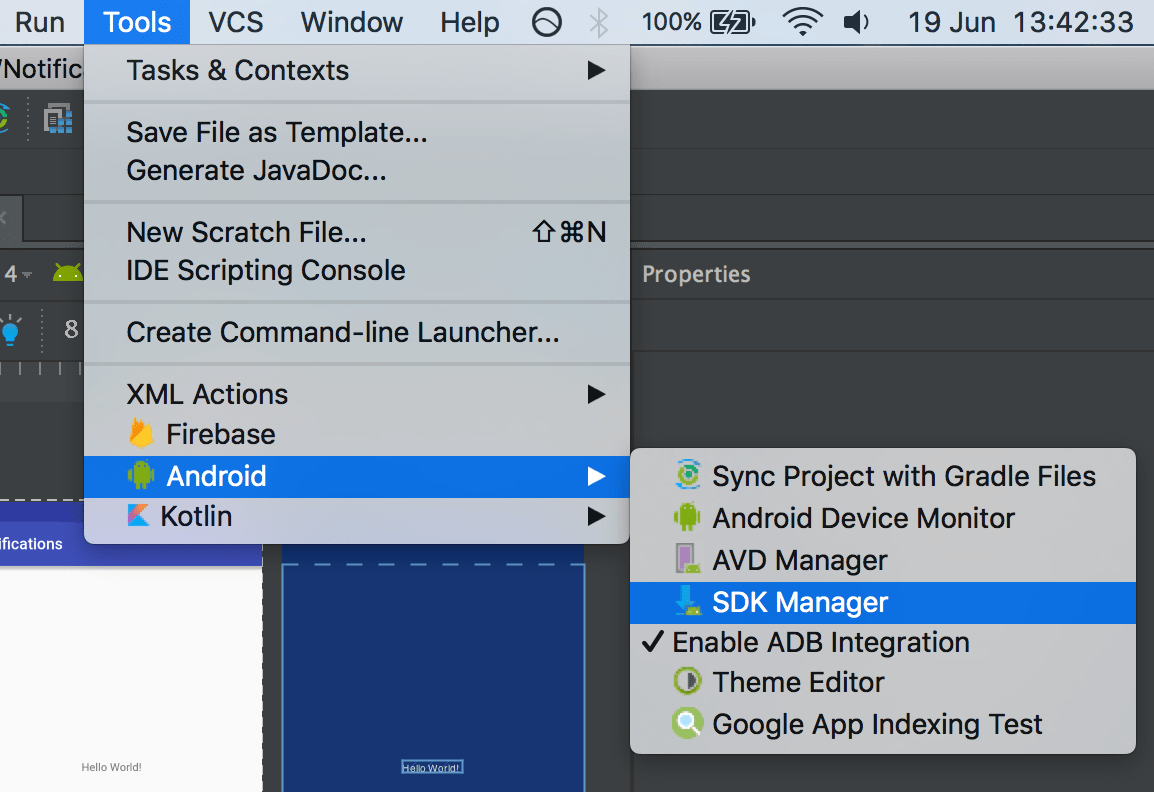Expand XML Actions submenu arrow
The height and width of the screenshot is (792, 1154).
(596, 395)
